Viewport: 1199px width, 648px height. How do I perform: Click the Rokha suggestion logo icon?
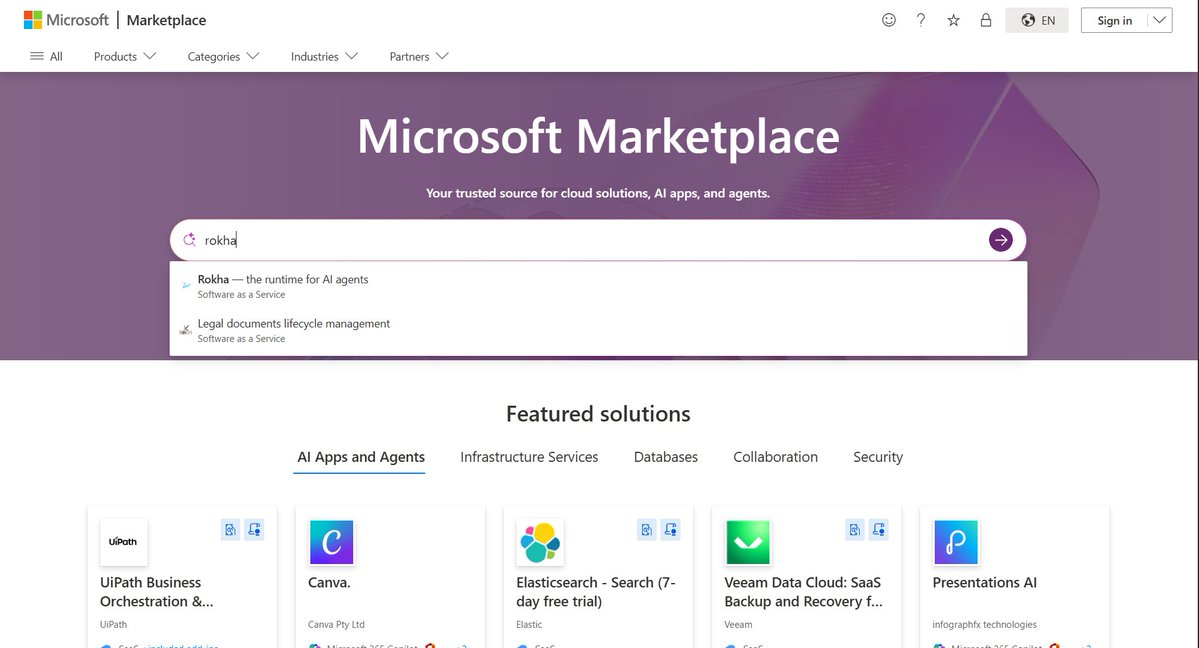tap(186, 286)
